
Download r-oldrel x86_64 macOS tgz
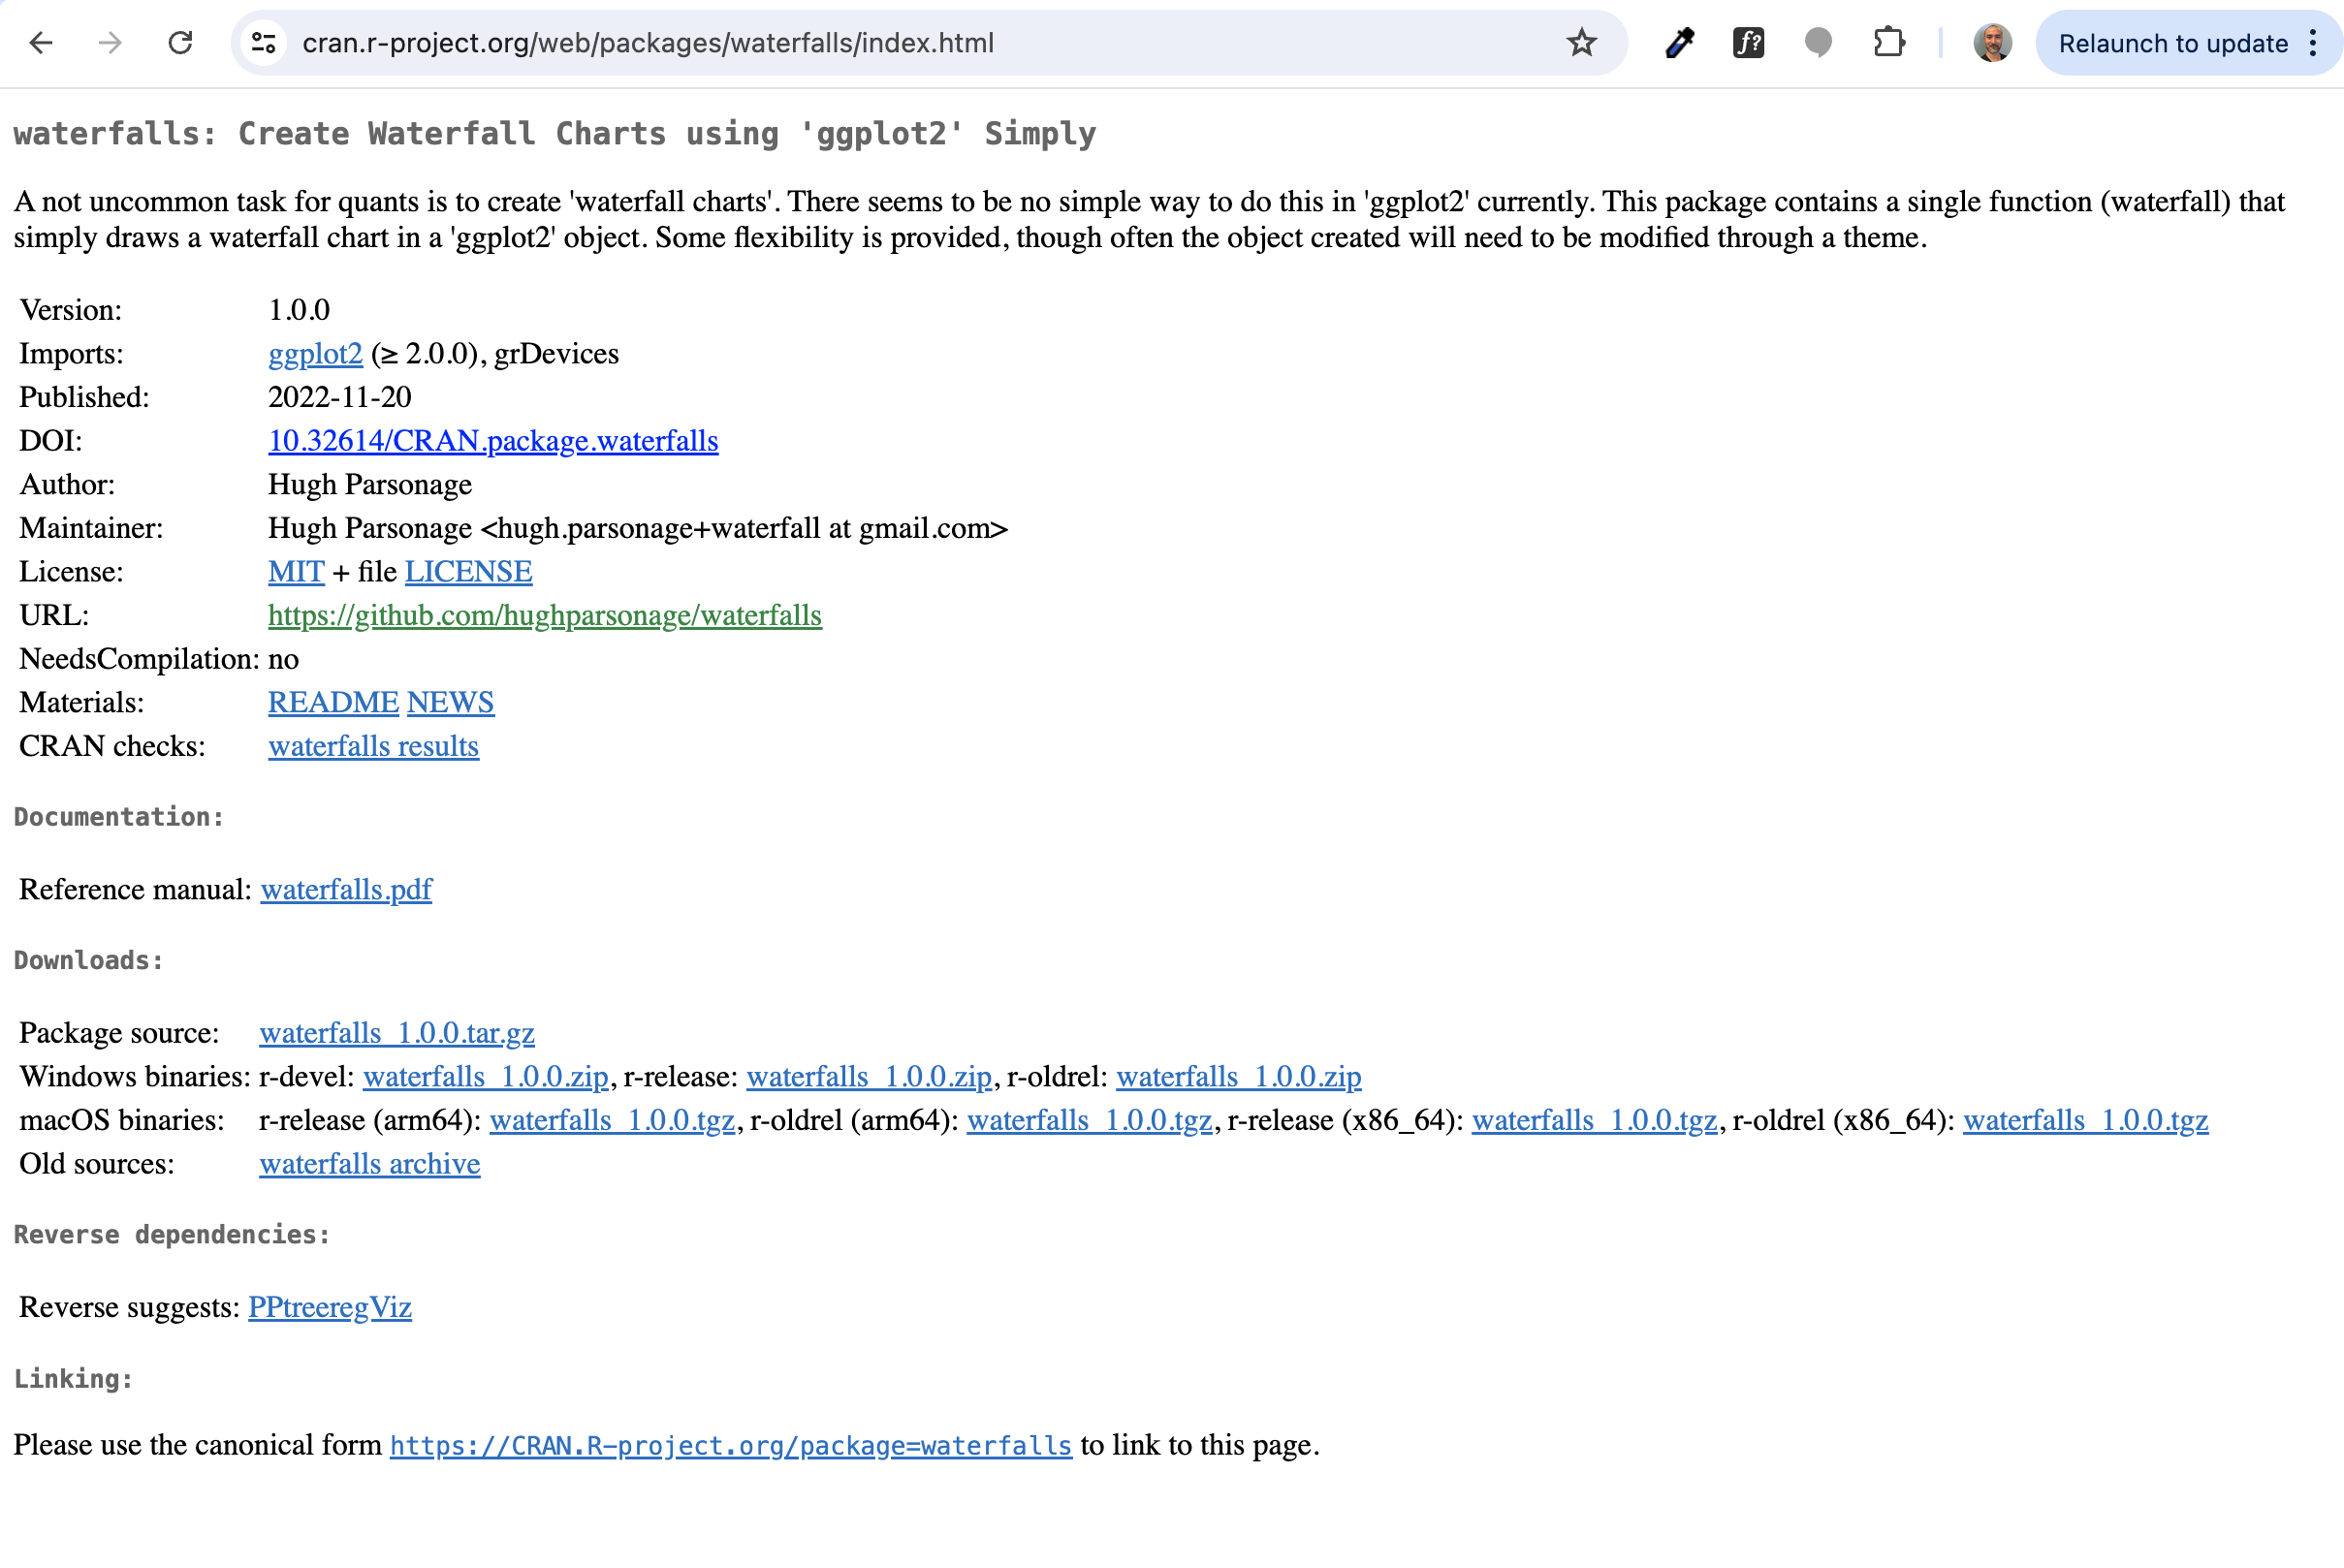point(2086,1121)
